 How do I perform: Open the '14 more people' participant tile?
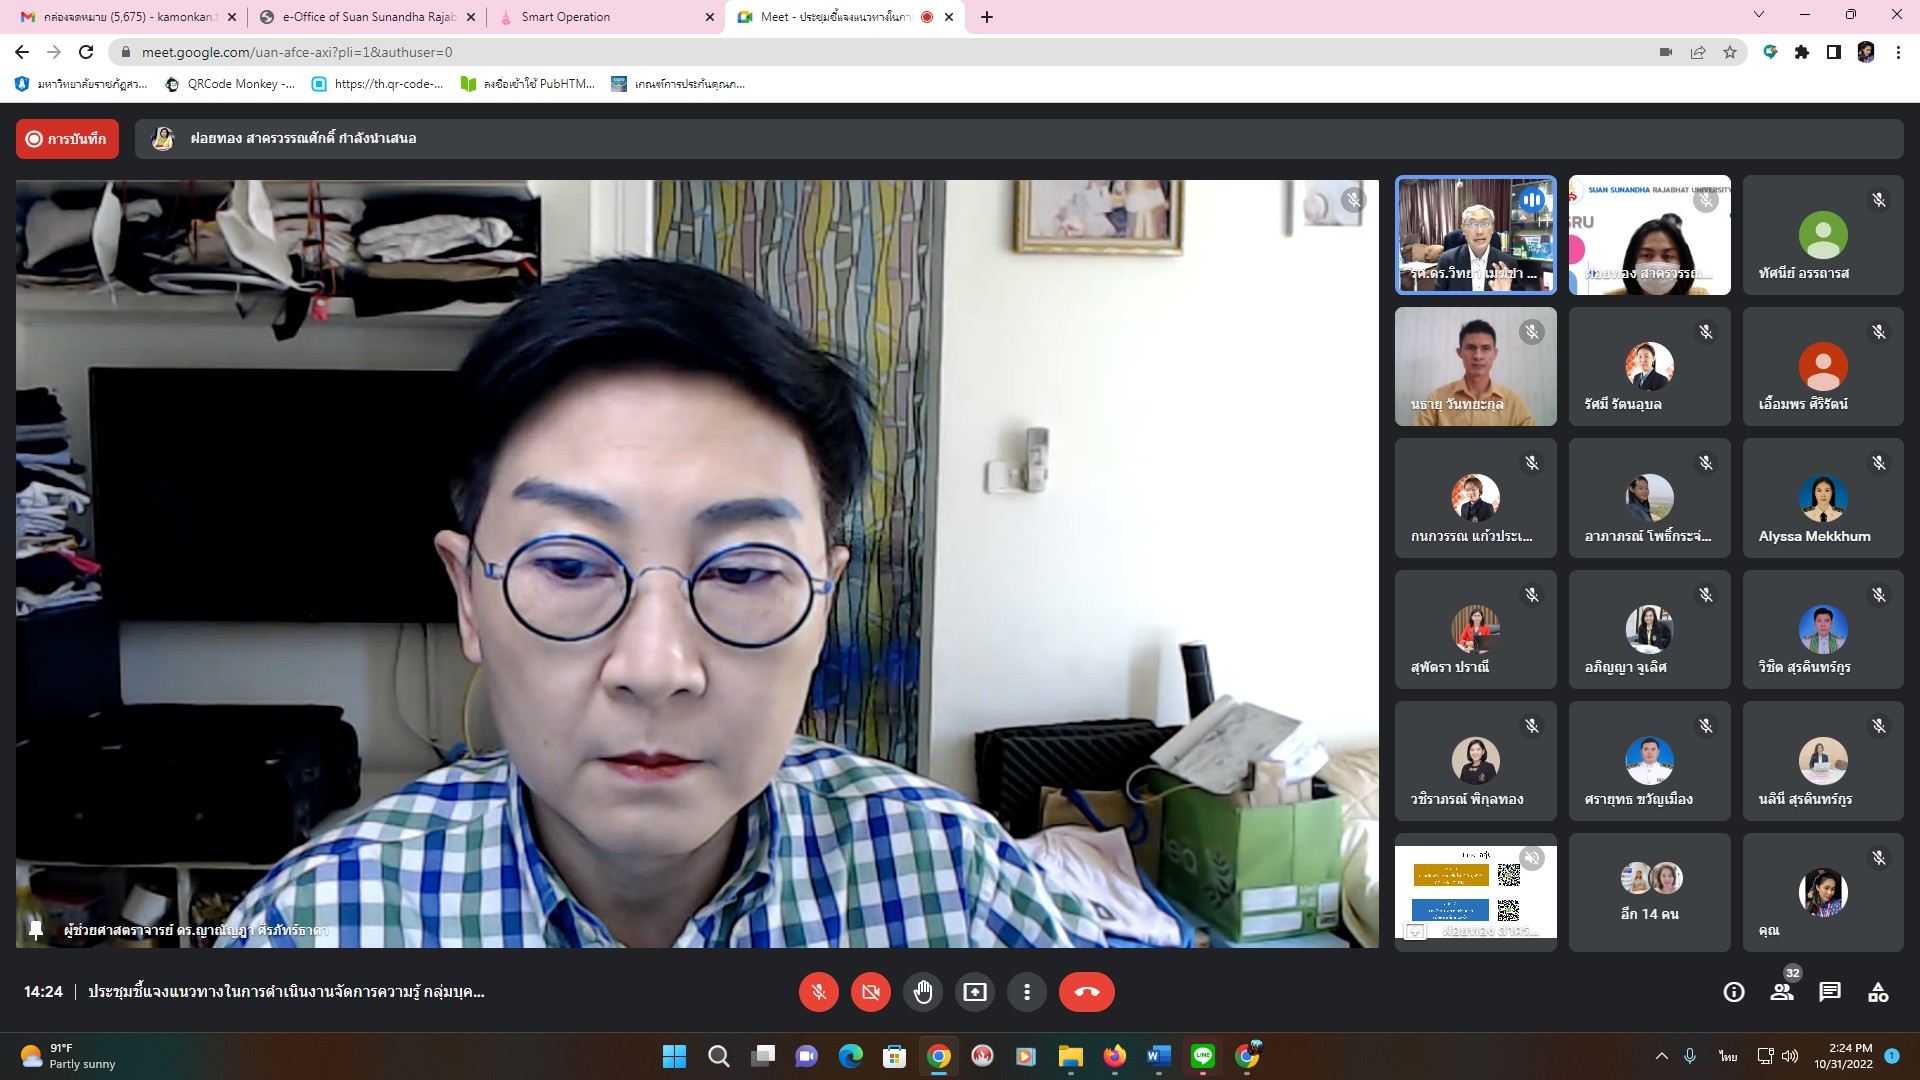click(x=1649, y=892)
